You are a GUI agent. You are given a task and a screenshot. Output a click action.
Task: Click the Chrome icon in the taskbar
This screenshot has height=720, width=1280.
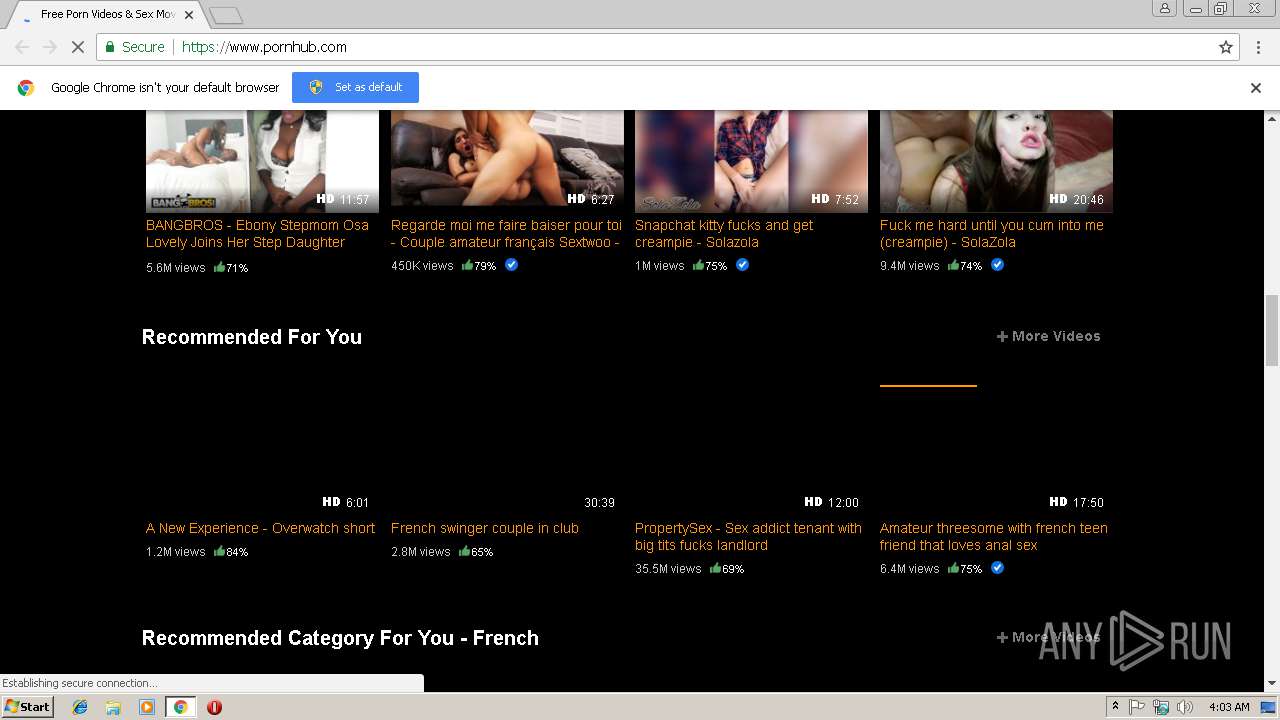(x=180, y=707)
